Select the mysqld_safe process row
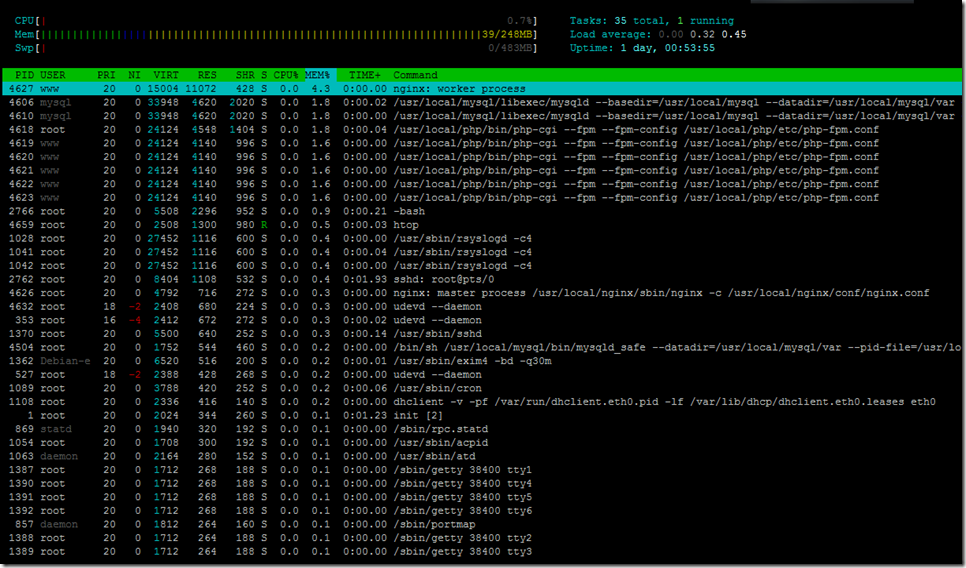Viewport: 966px width, 568px height. [x=482, y=347]
